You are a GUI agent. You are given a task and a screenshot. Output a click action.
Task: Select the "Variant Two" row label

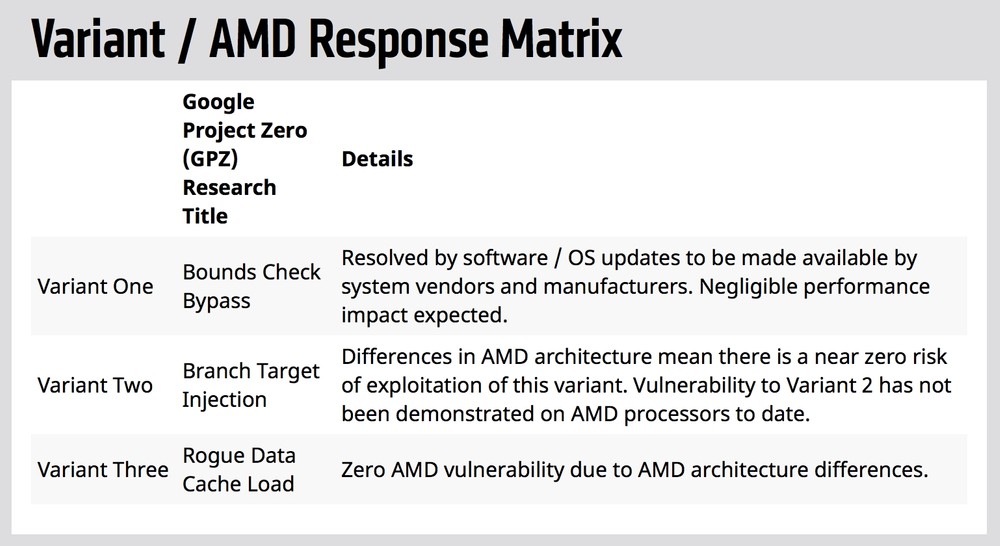[x=95, y=385]
